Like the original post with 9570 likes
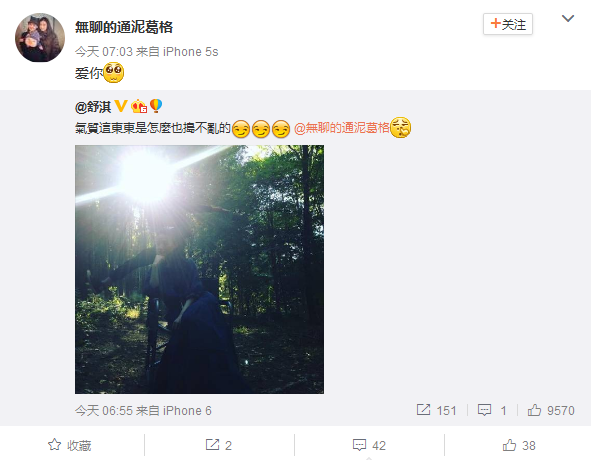This screenshot has width=591, height=460. [551, 410]
